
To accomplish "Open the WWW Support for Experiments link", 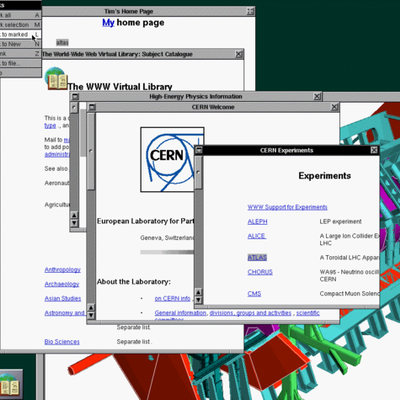I will click(x=287, y=207).
